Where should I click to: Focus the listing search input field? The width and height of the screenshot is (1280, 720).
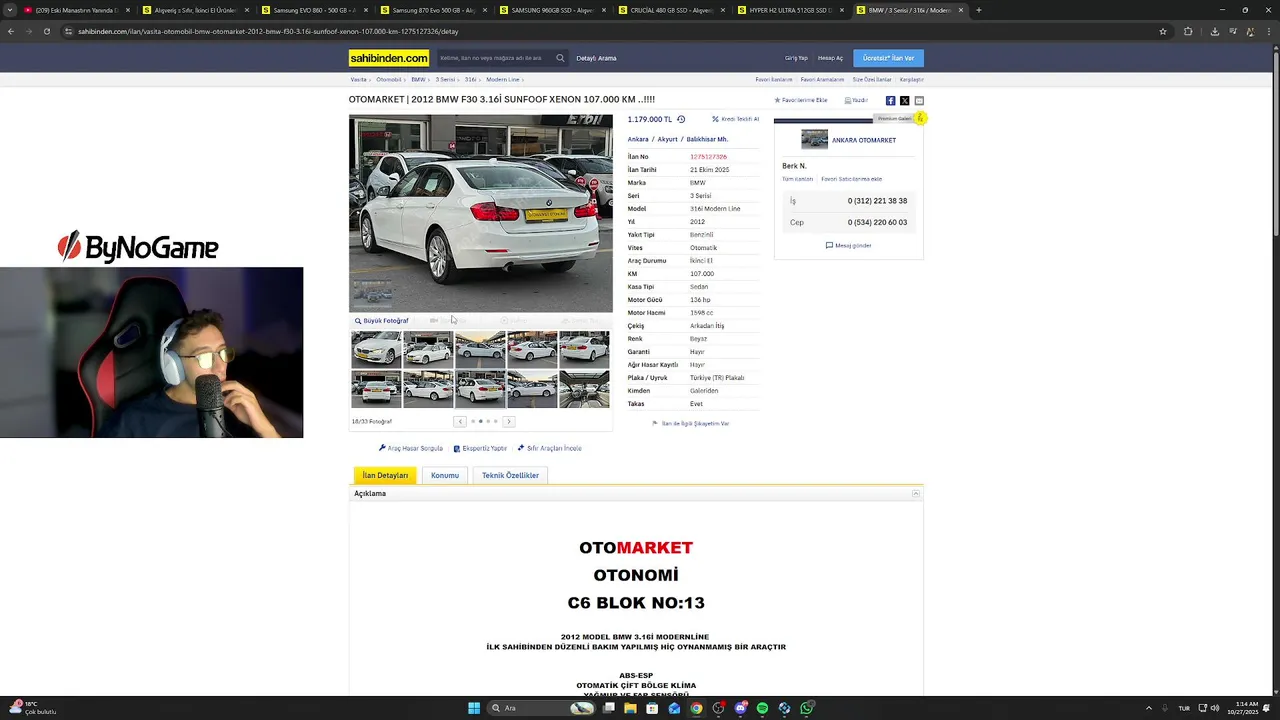click(495, 58)
